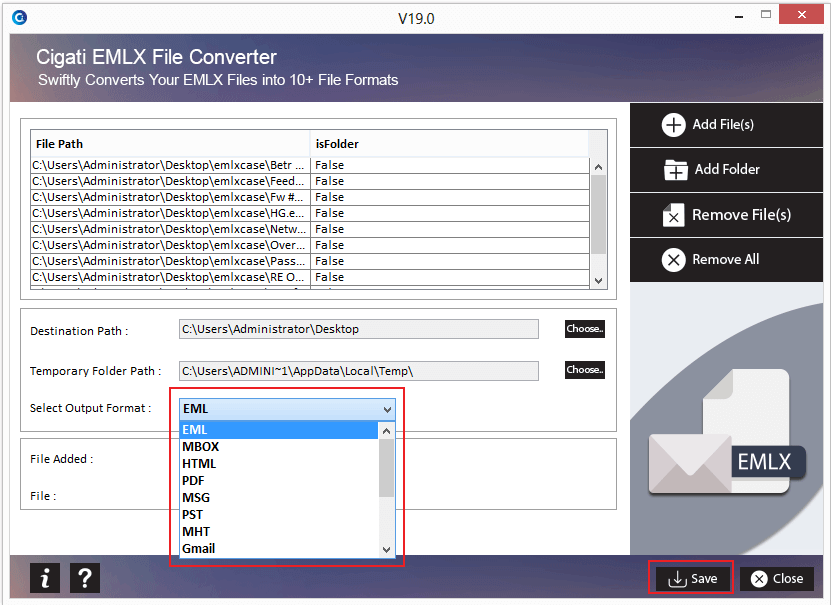Image resolution: width=831 pixels, height=605 pixels.
Task: Open the help question mark icon
Action: pyautogui.click(x=85, y=578)
